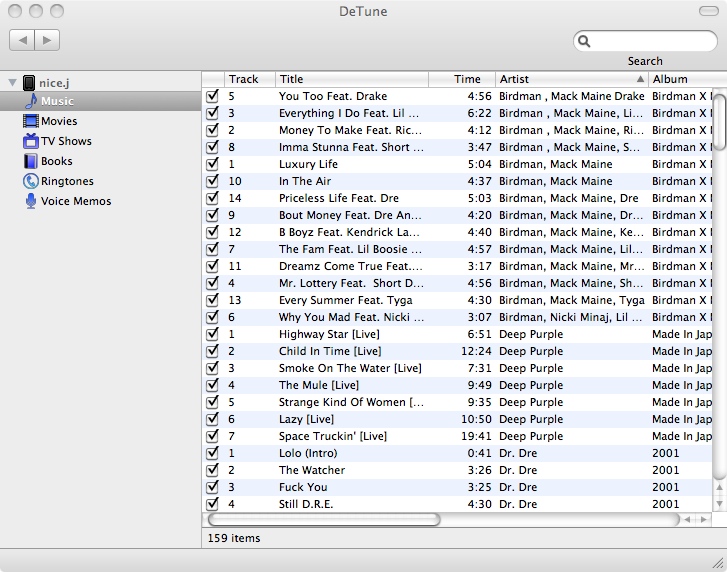
Task: Toggle checkbox for In The Air
Action: click(x=212, y=181)
